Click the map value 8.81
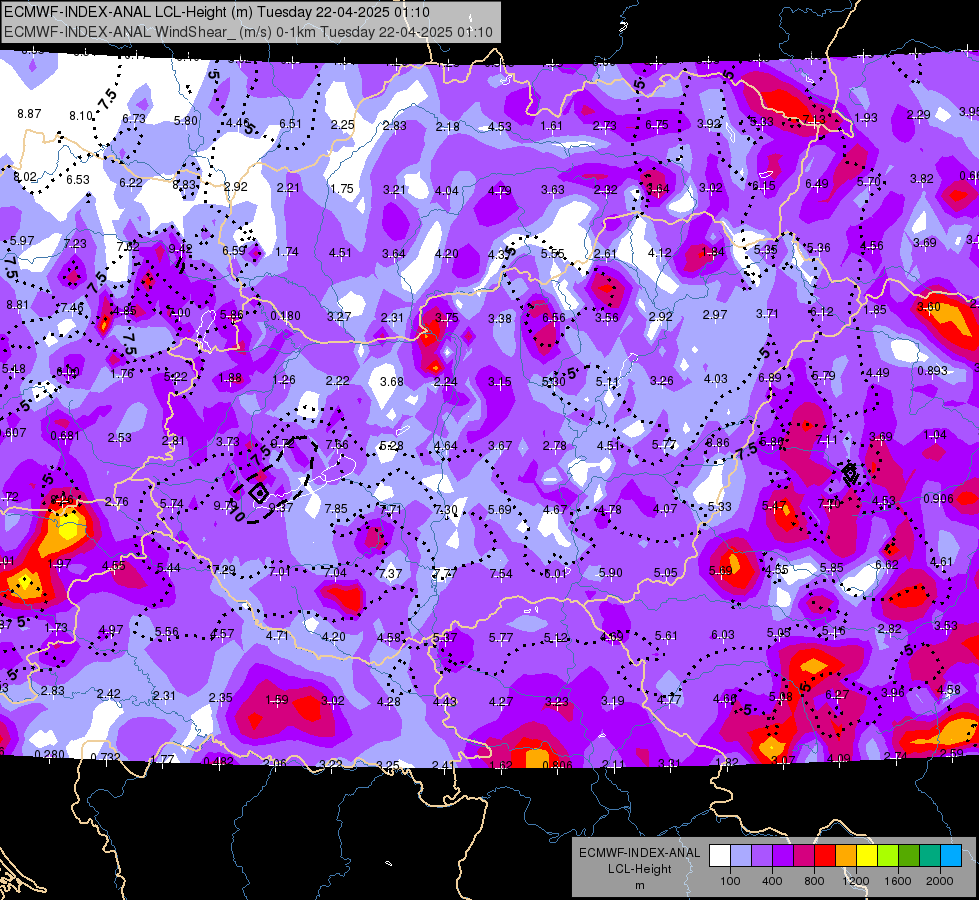The height and width of the screenshot is (900, 979). [x=17, y=305]
